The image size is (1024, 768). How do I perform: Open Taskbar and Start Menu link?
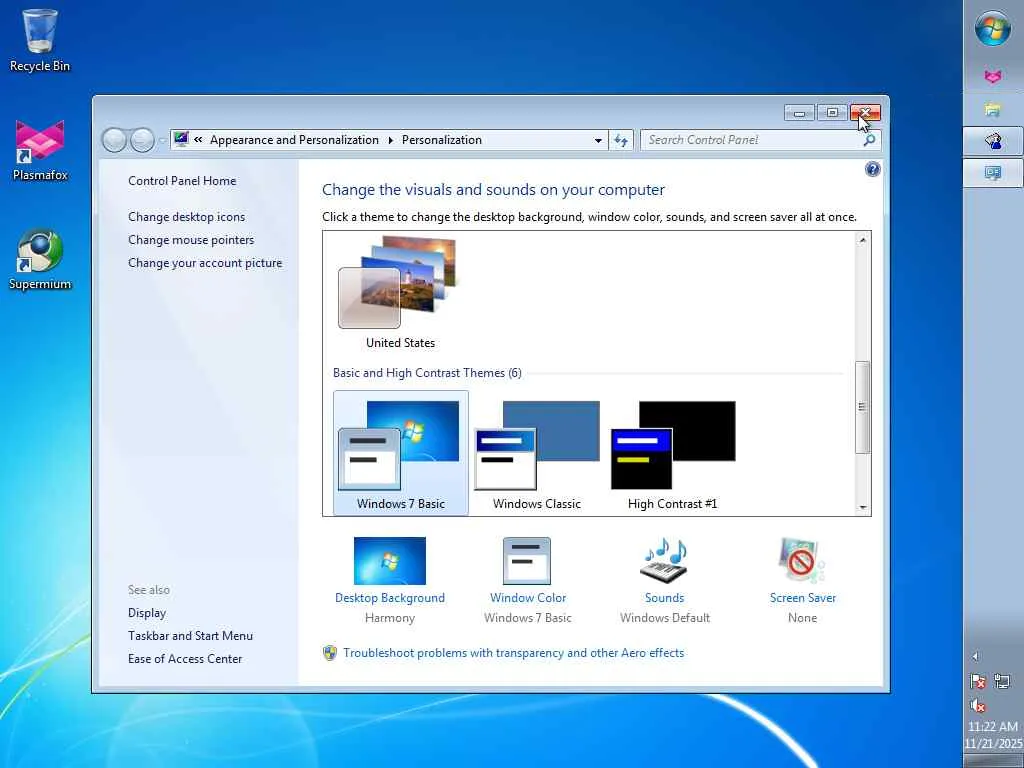190,635
